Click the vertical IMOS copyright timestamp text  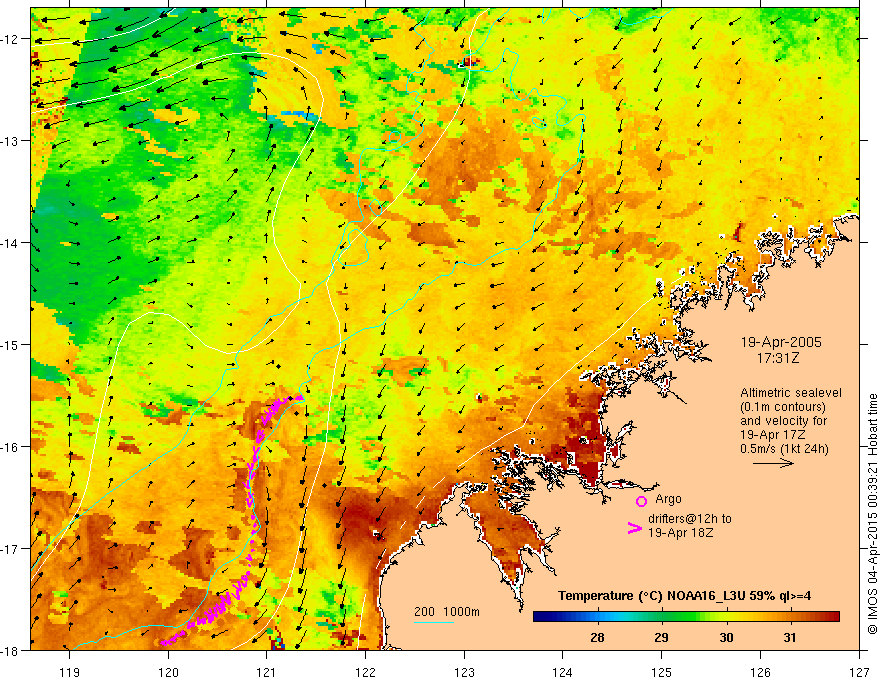[x=872, y=514]
